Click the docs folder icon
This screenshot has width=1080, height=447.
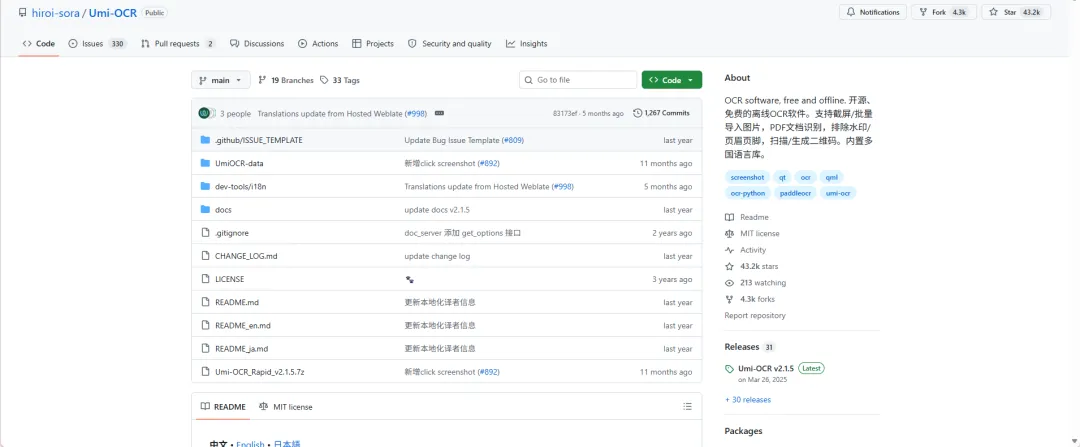(205, 209)
